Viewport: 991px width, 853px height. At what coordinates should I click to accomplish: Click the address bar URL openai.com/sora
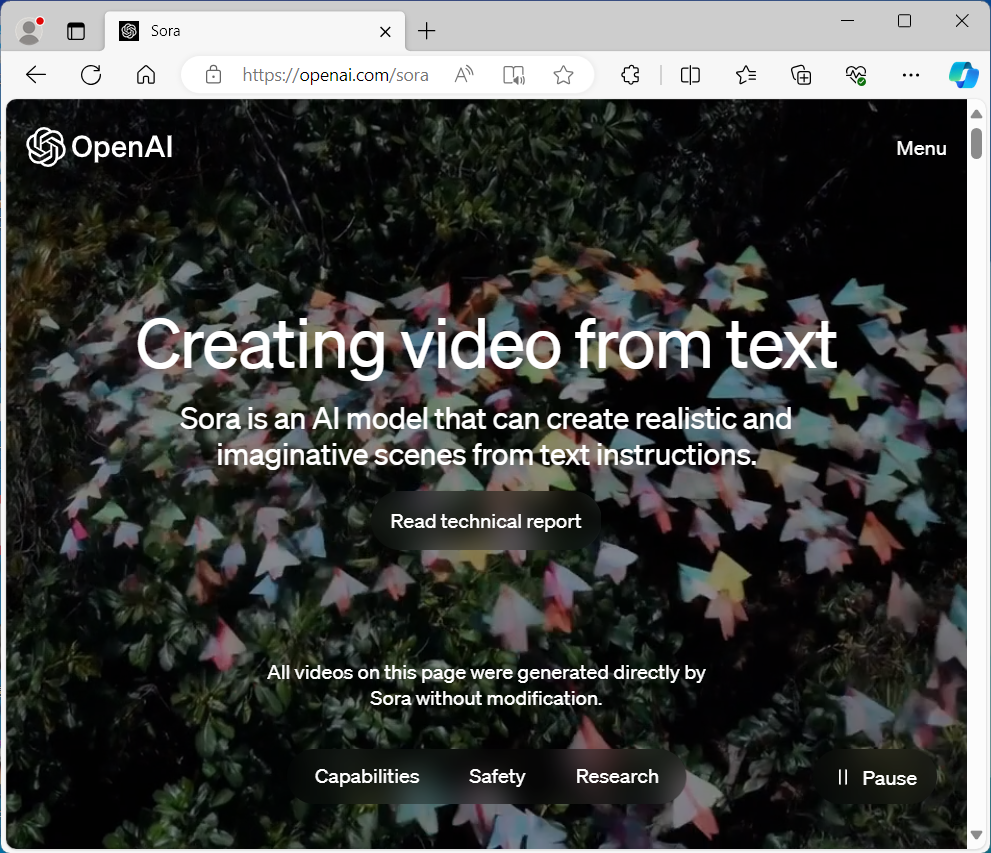tap(335, 75)
